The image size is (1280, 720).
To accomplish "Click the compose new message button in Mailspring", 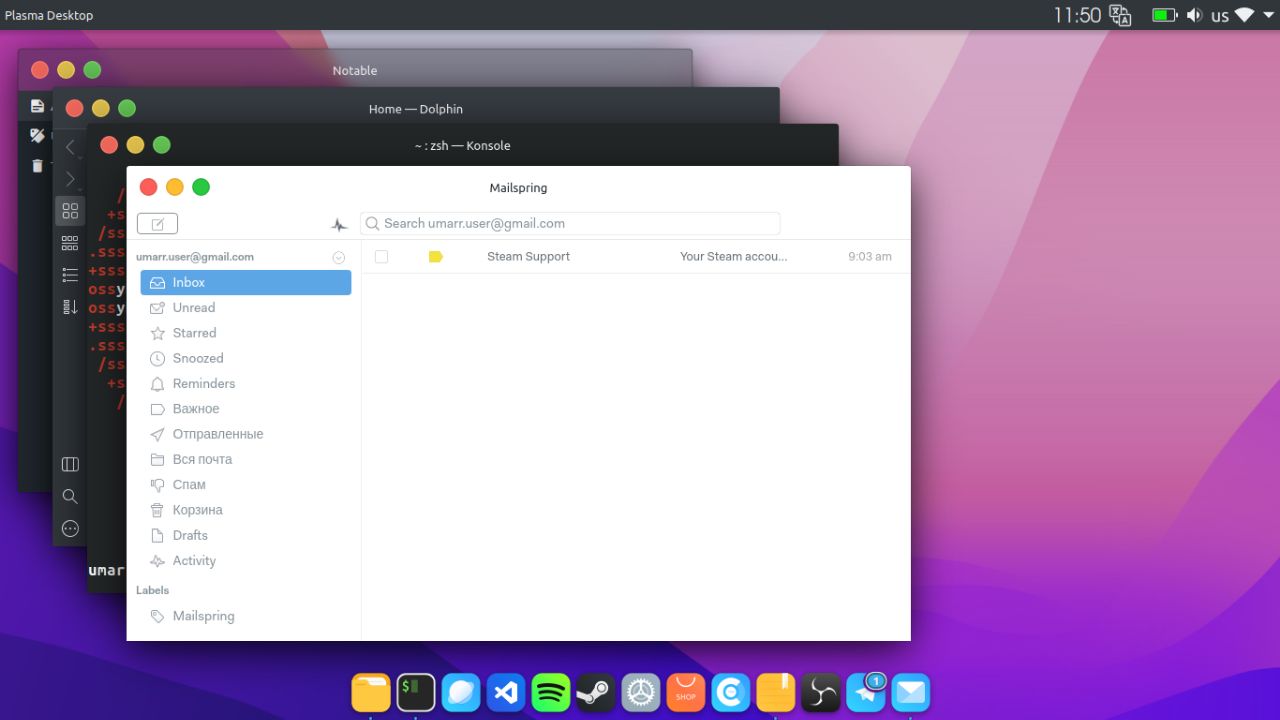I will coord(157,224).
